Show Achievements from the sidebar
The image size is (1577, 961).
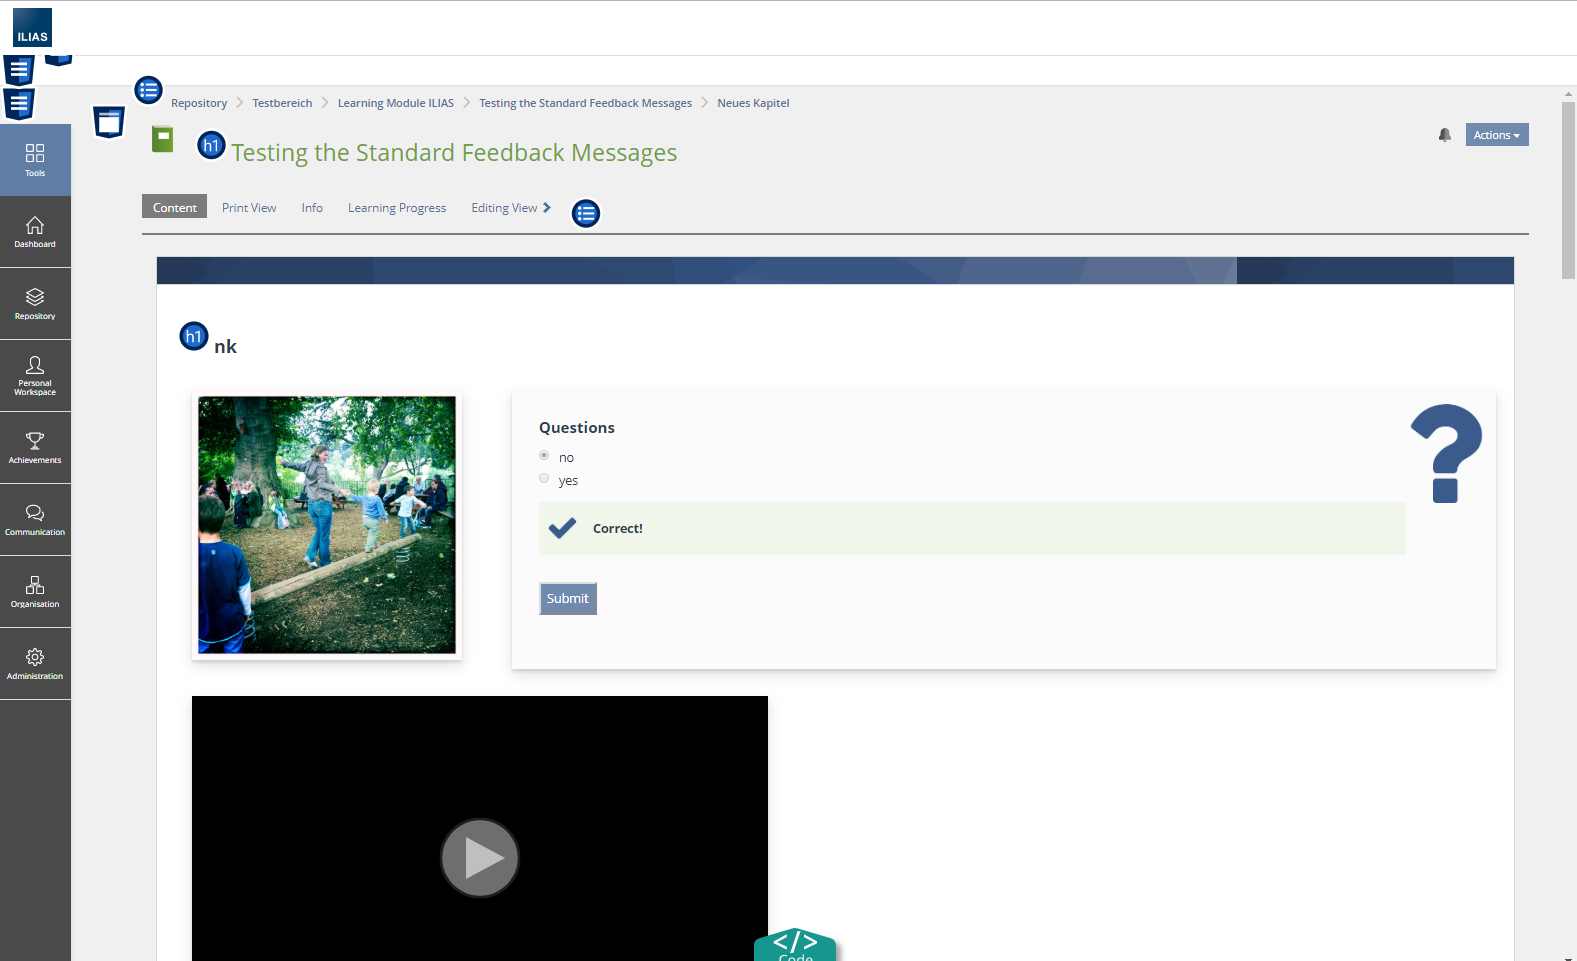(35, 448)
